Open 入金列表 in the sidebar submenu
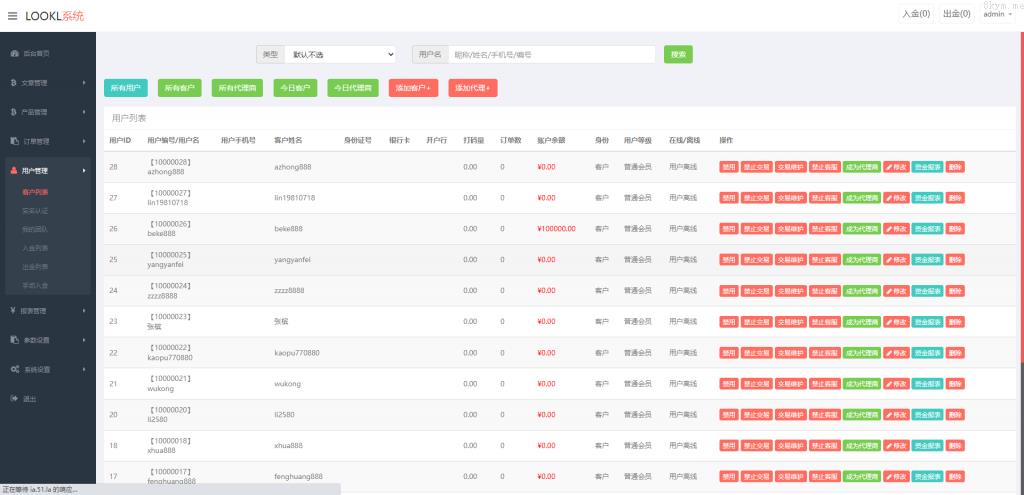This screenshot has width=1024, height=495. pos(35,248)
